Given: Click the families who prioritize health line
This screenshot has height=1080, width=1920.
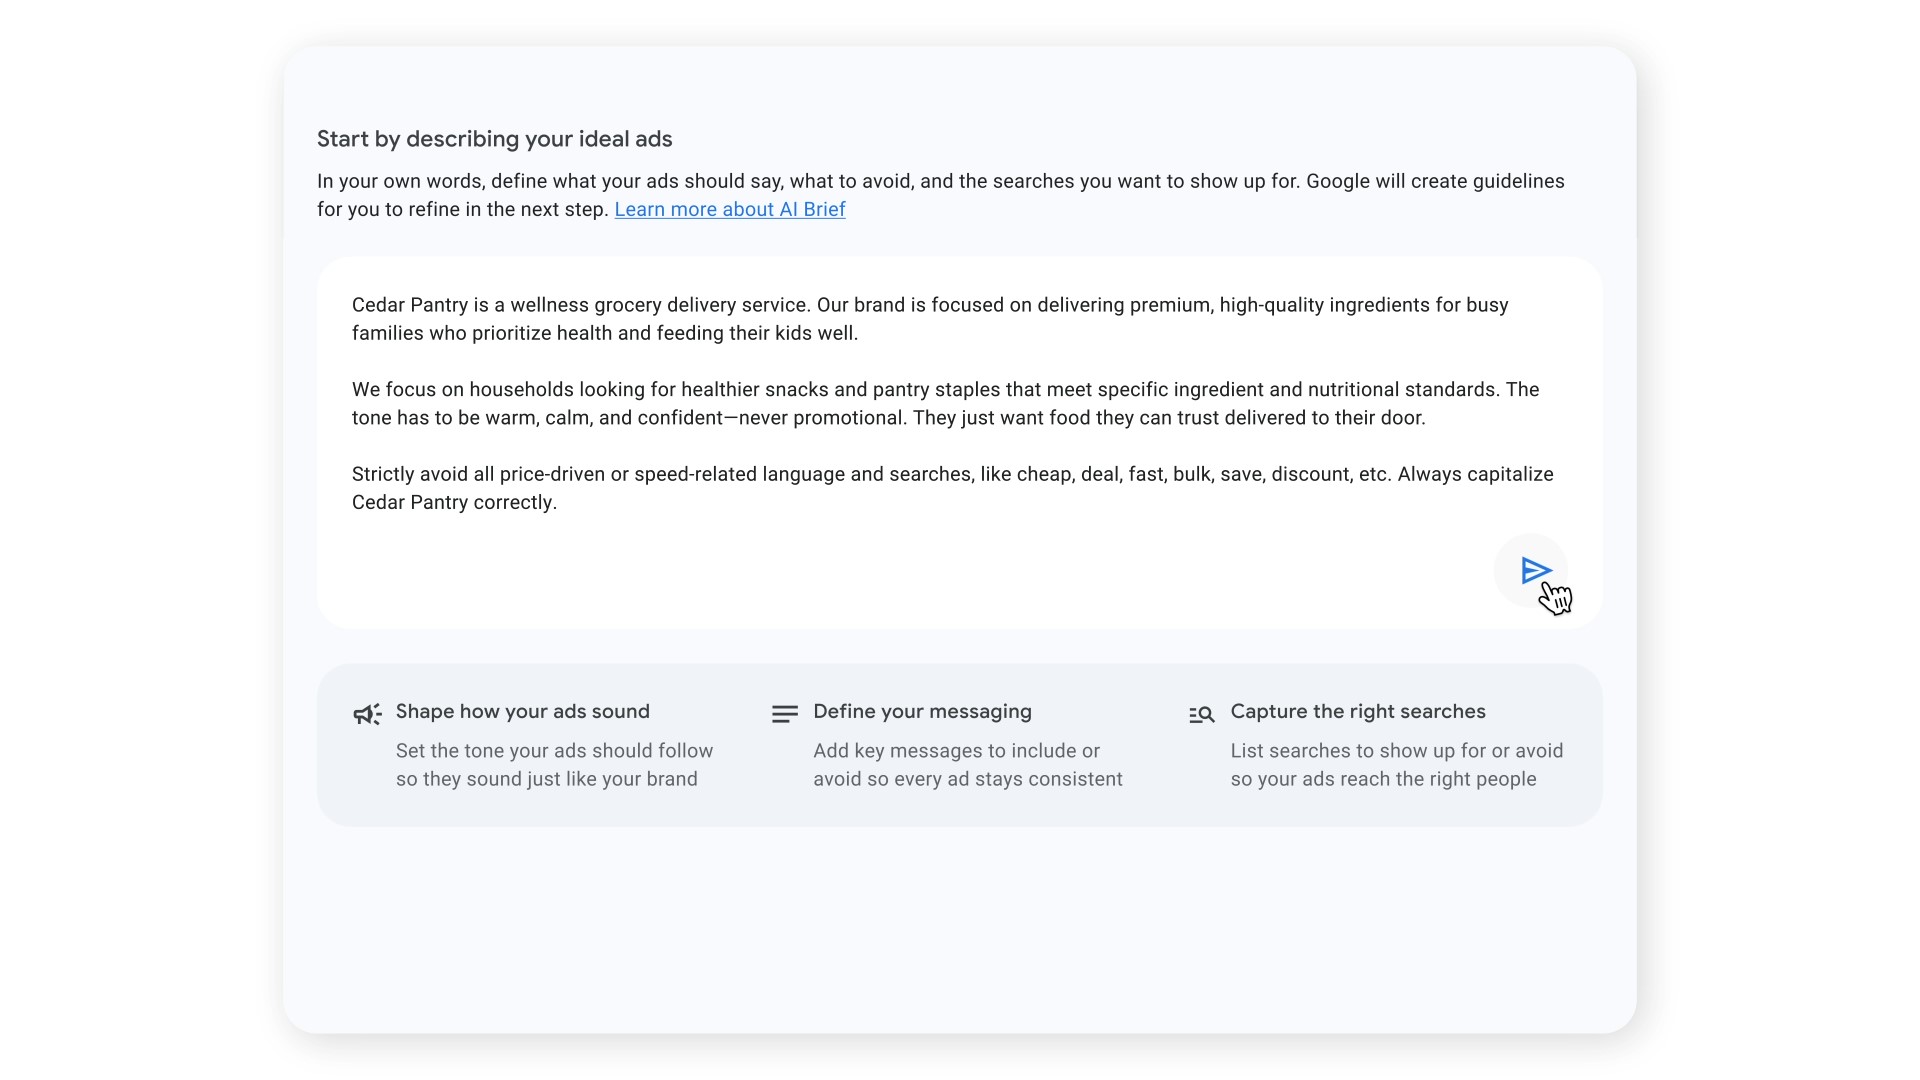Looking at the screenshot, I should click(605, 333).
